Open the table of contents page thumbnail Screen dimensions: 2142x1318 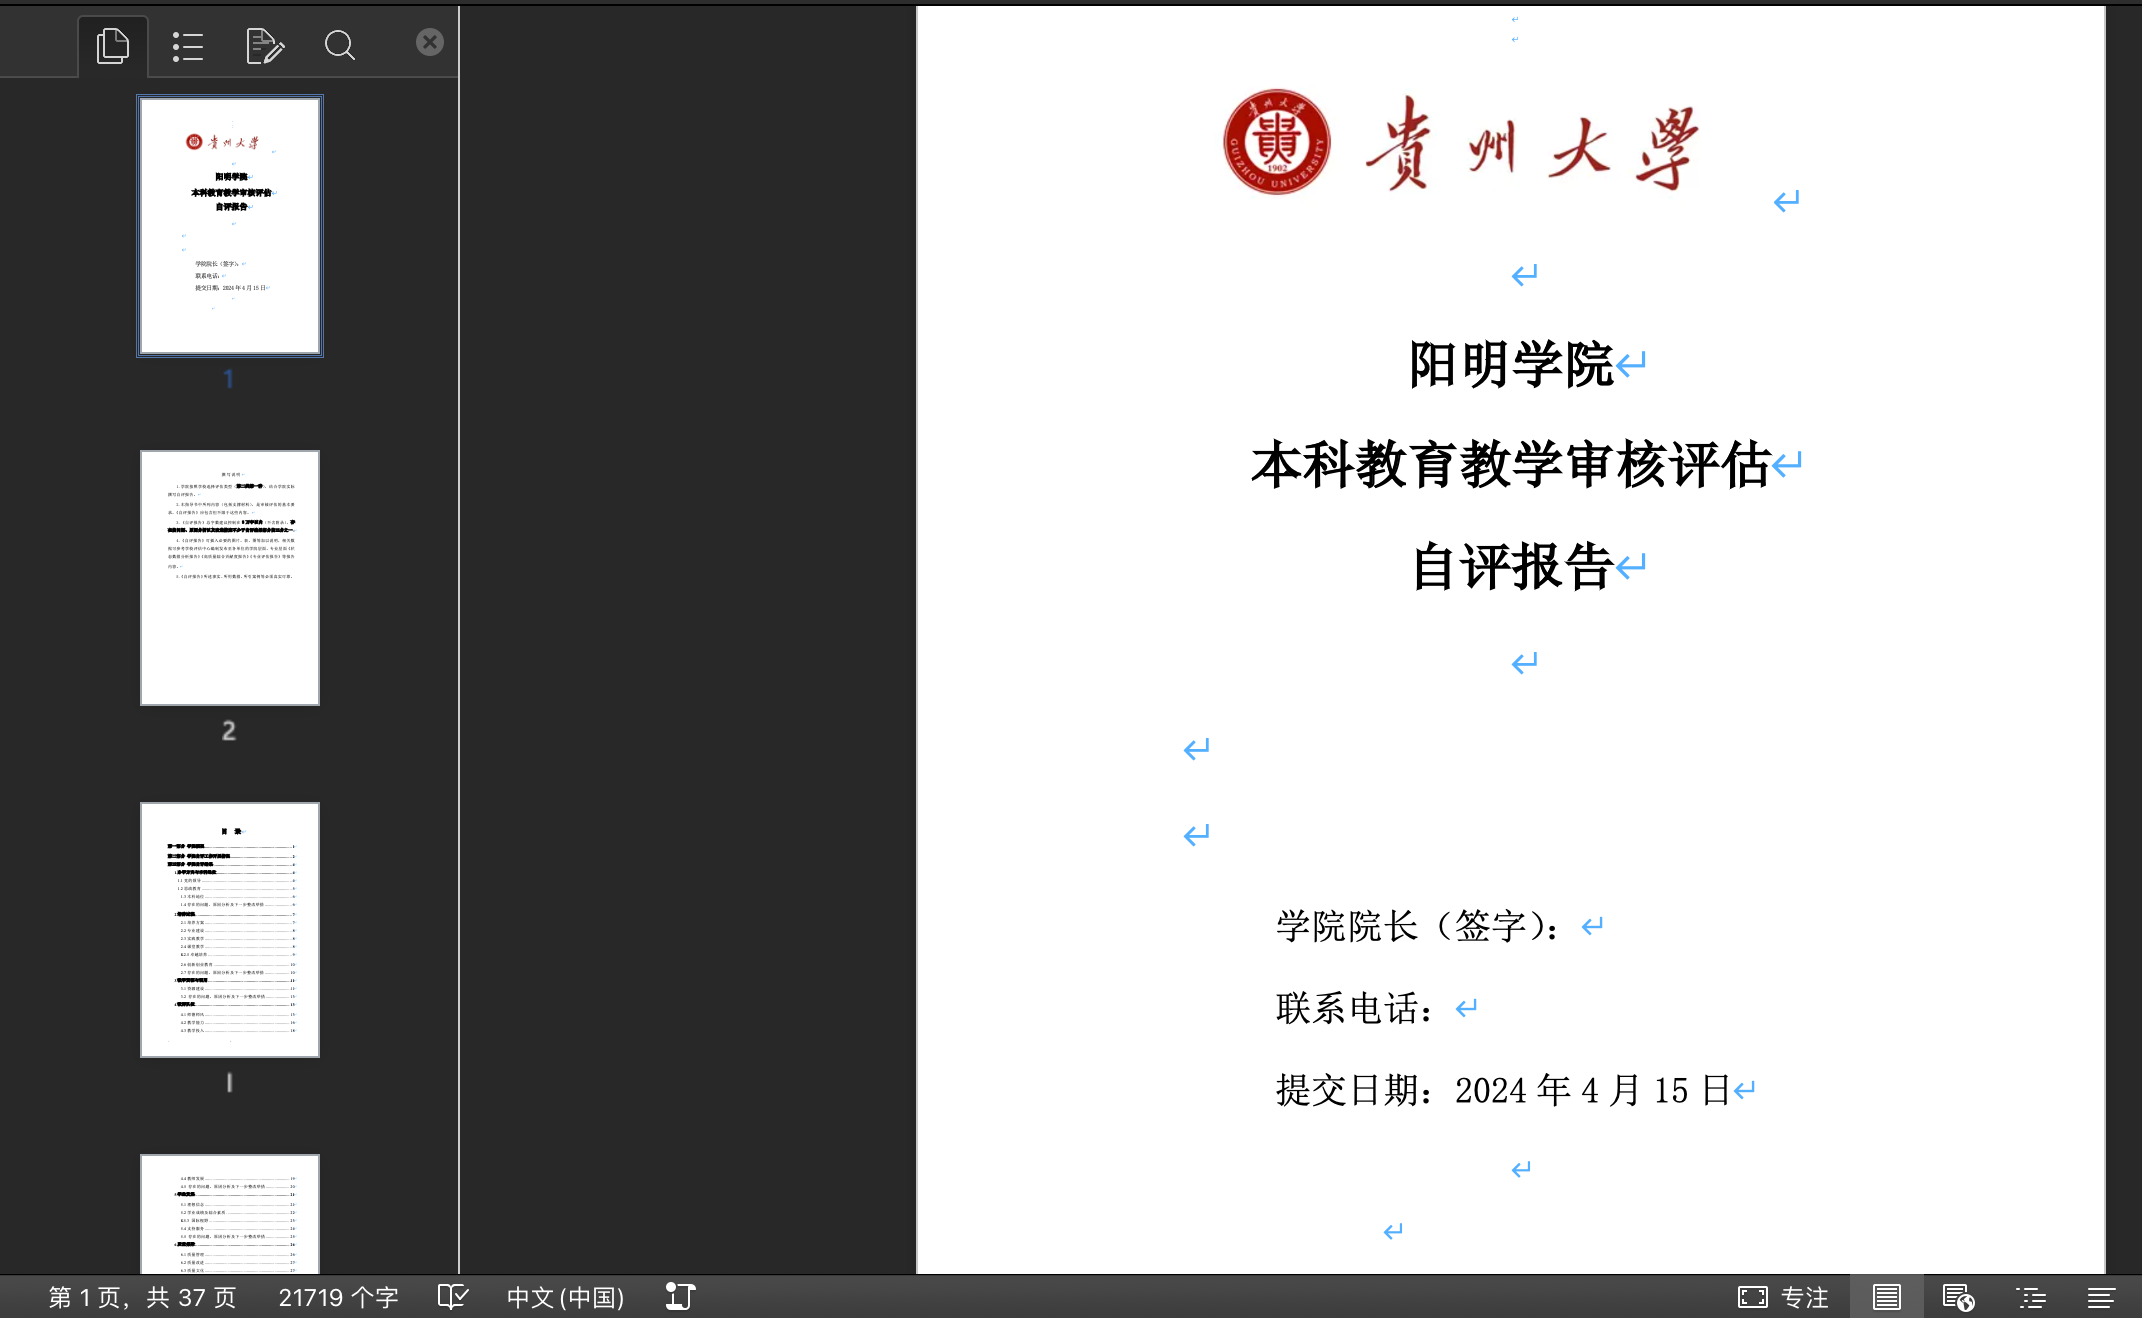pos(230,929)
